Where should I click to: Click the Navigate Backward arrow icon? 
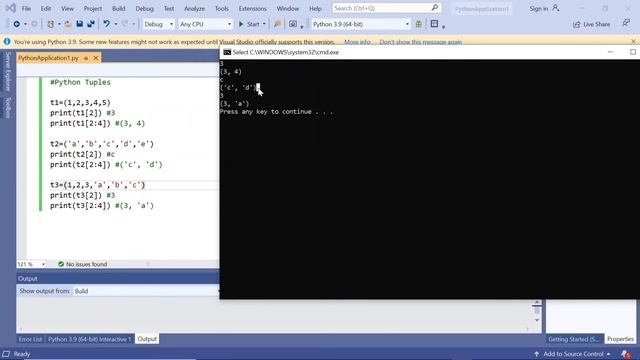click(x=16, y=24)
